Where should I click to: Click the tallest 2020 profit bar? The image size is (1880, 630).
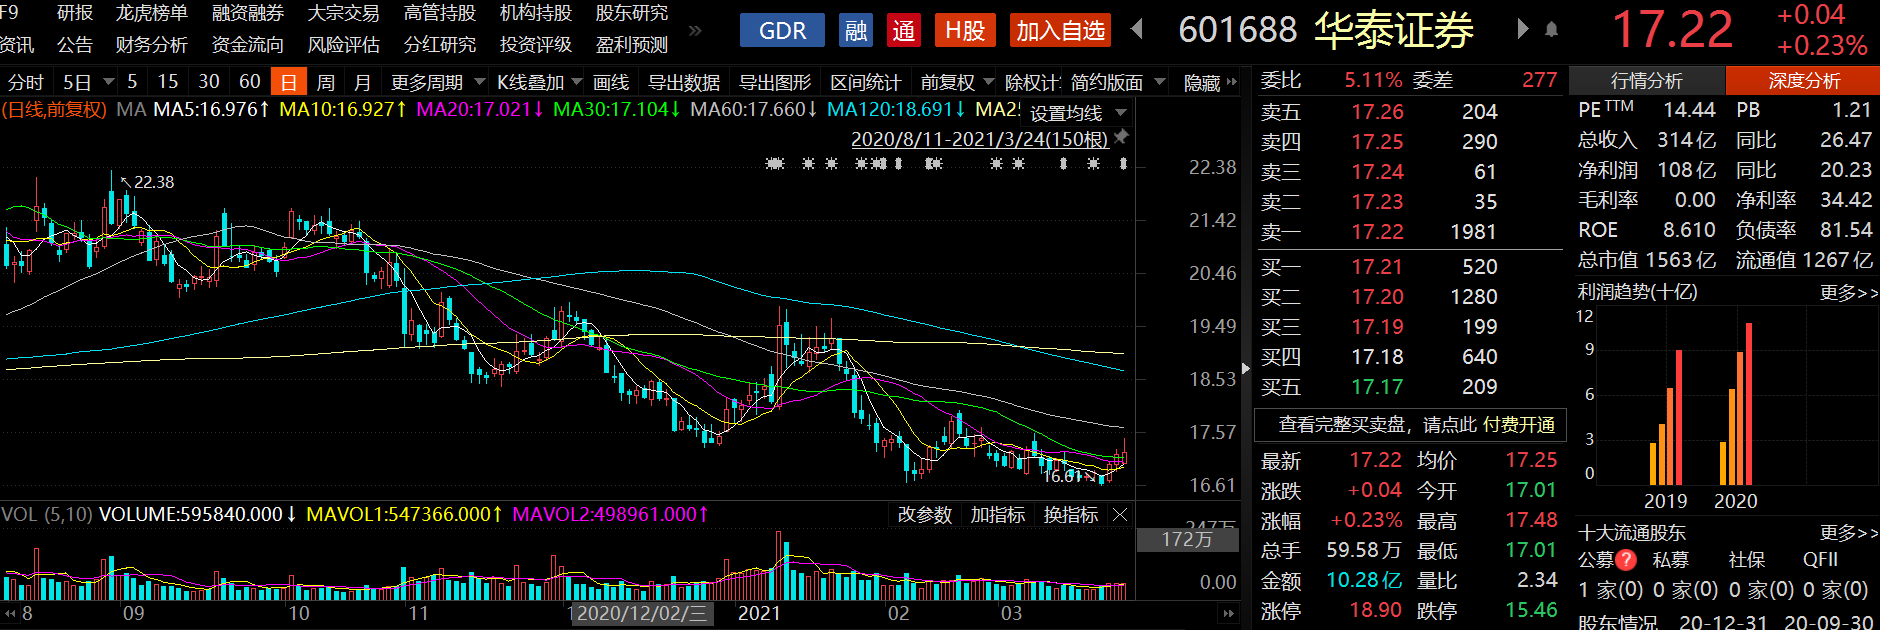1749,404
